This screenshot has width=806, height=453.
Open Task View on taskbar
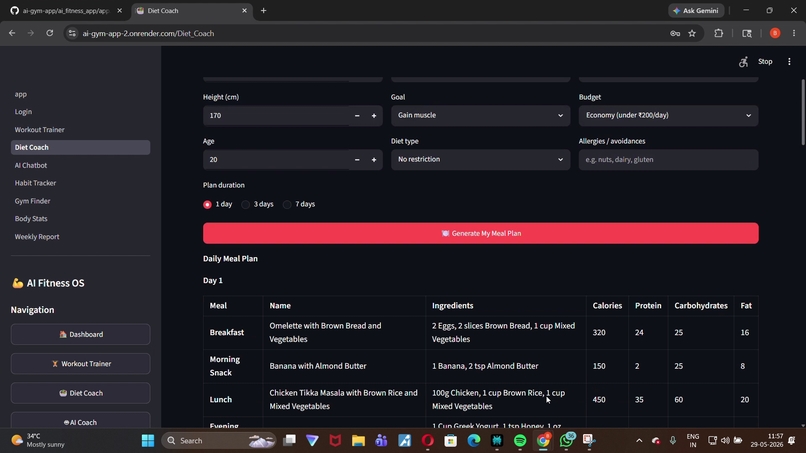(x=289, y=441)
